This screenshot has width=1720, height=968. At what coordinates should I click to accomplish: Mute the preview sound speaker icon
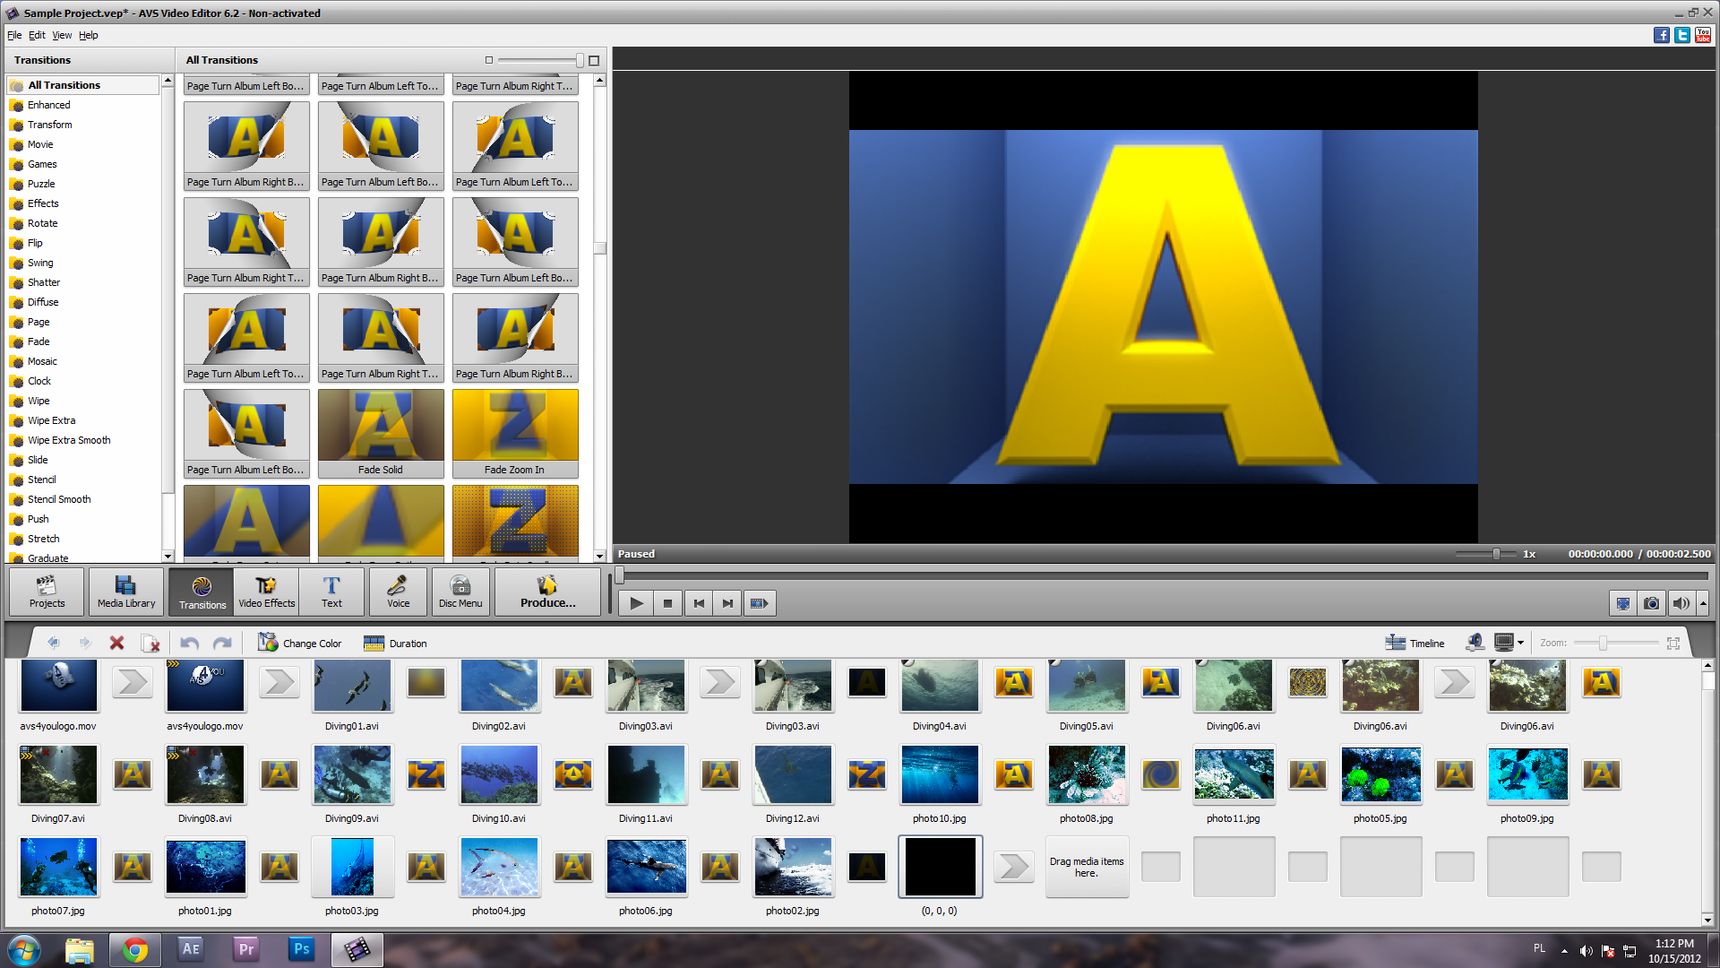click(1681, 603)
